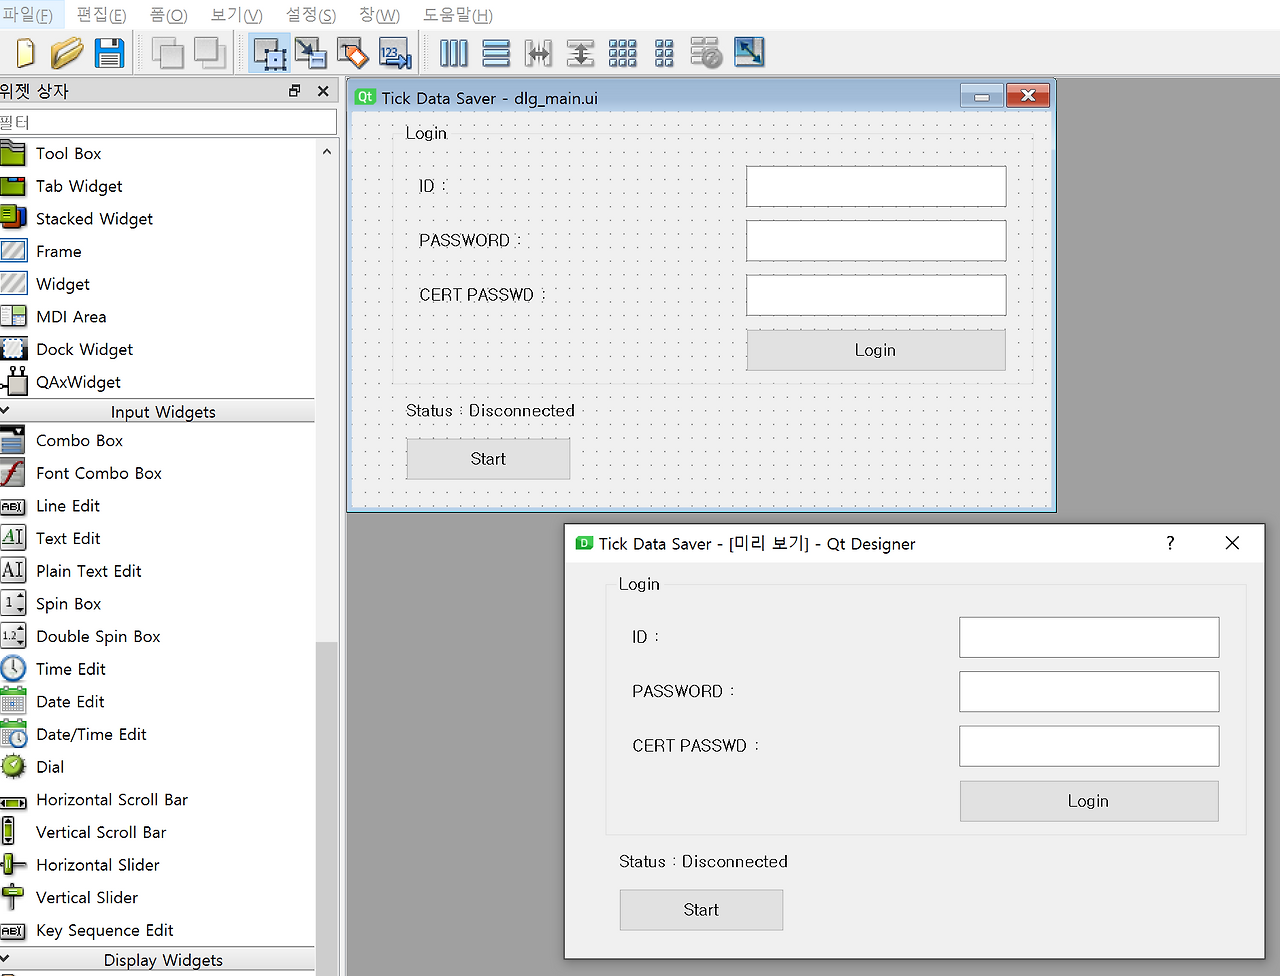Open an existing form file

[66, 53]
